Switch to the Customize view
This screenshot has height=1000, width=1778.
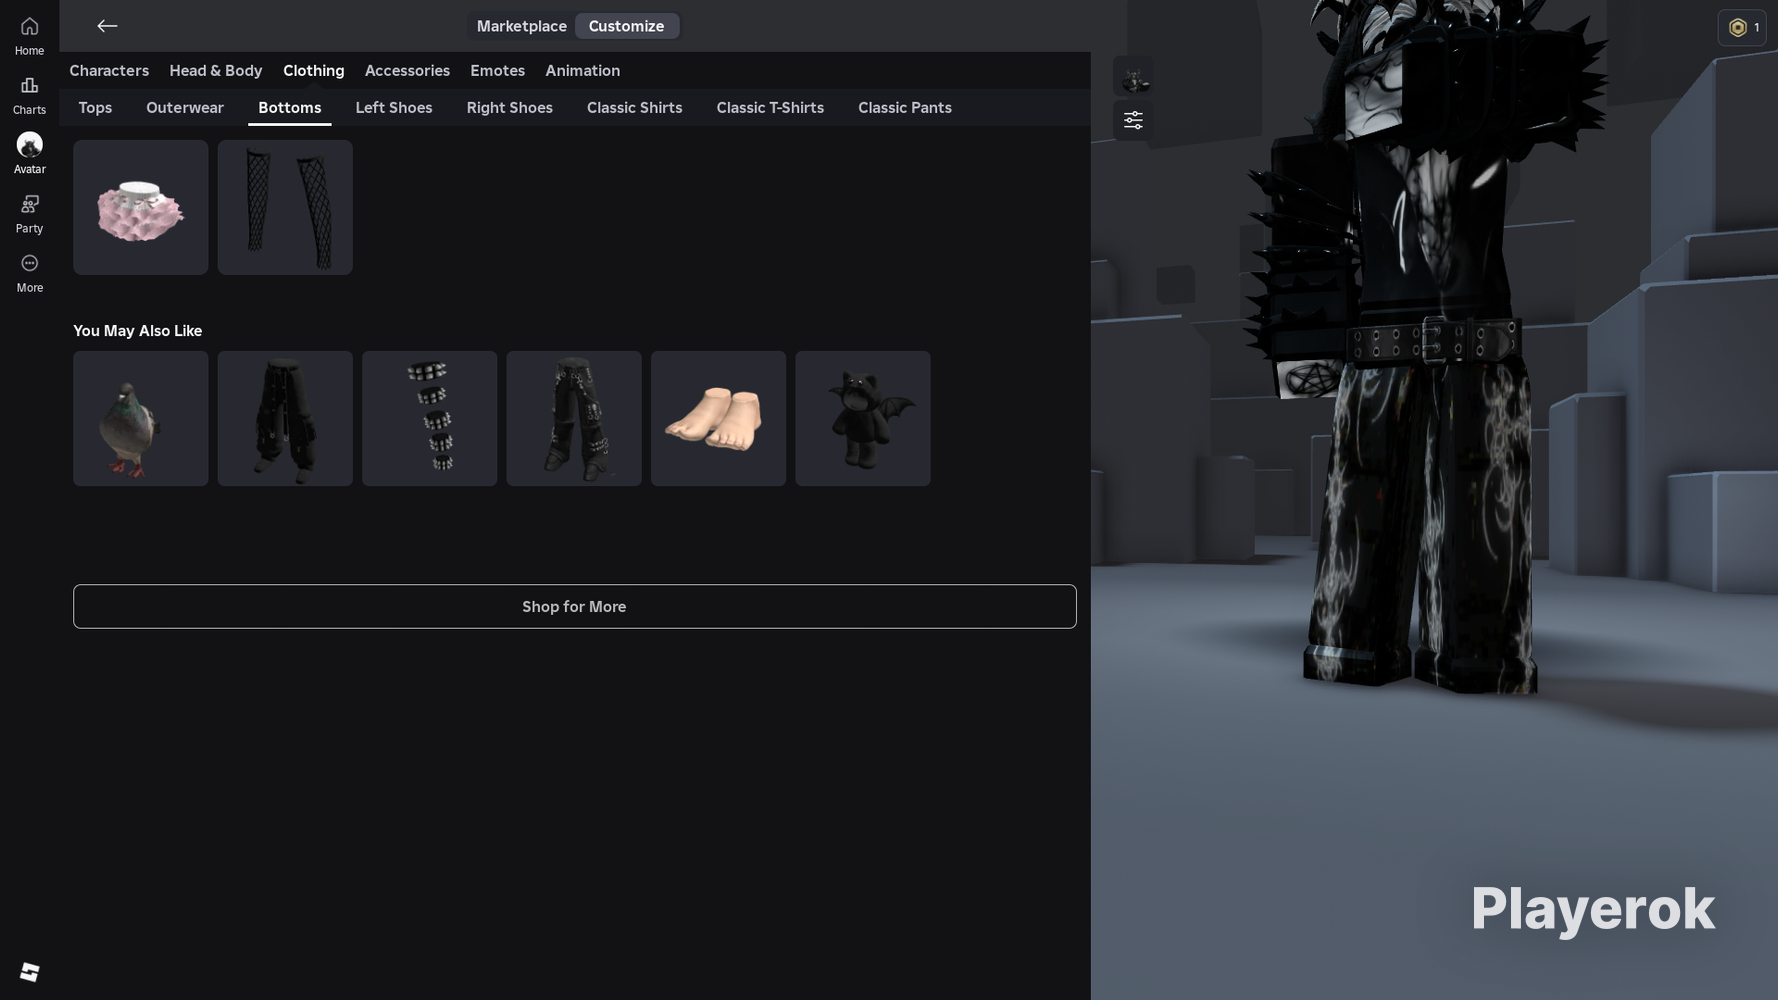(x=626, y=26)
